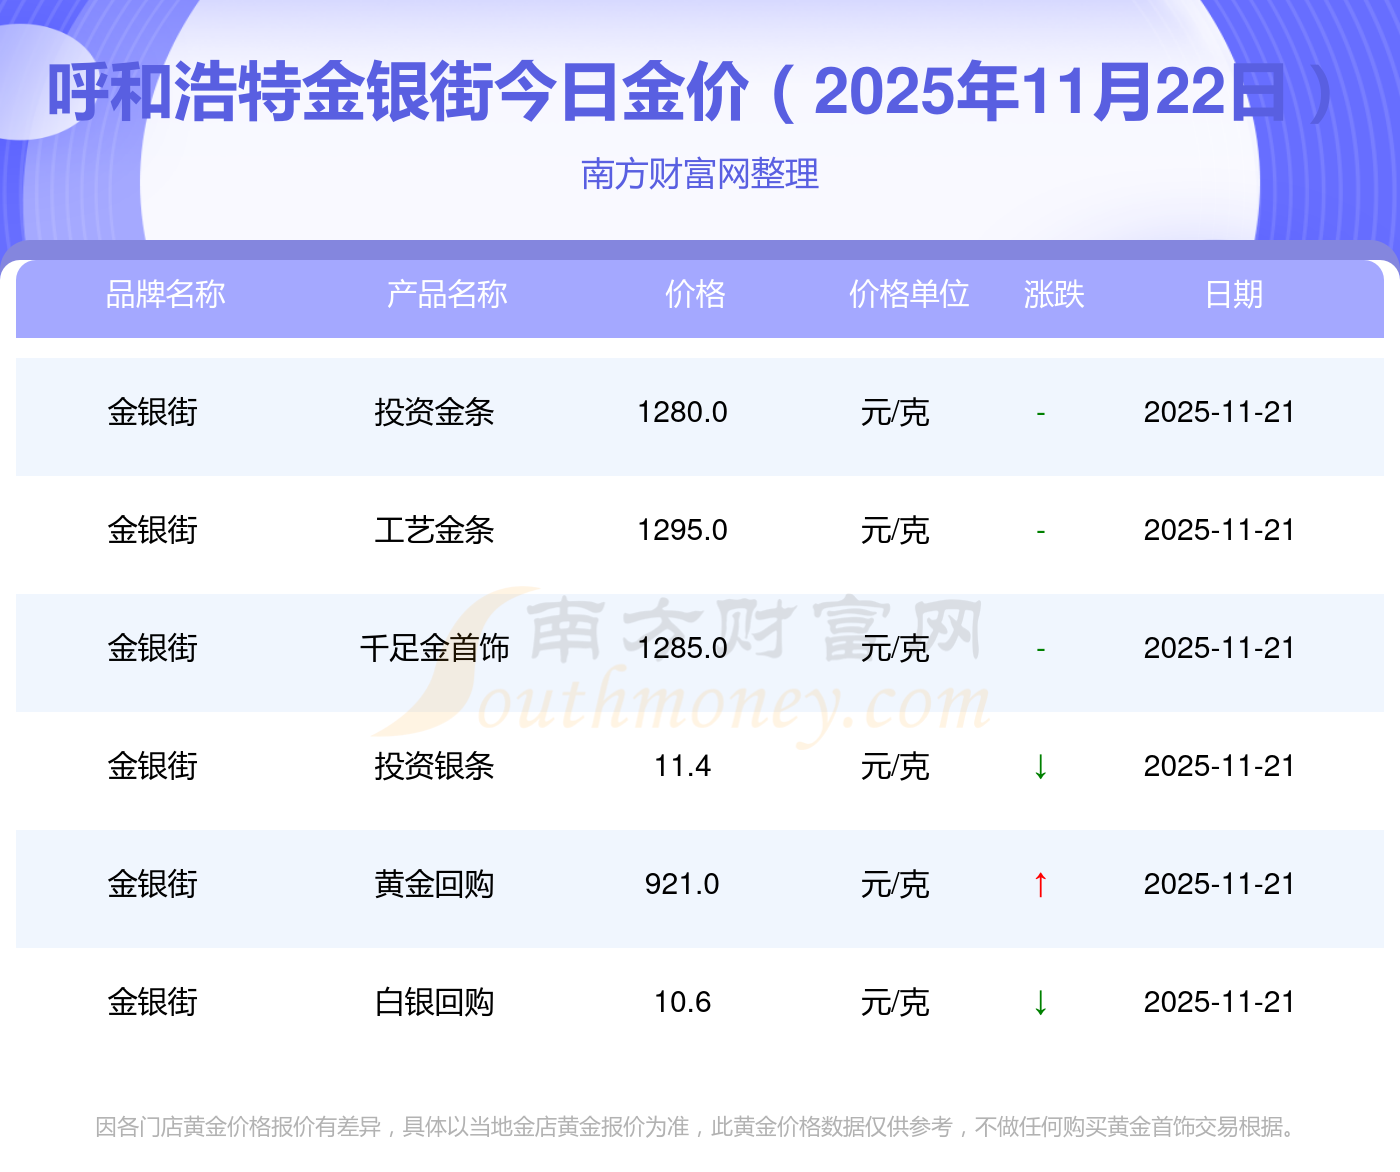1400x1172 pixels.
Task: Click the 1295.0 price of 工艺金条
Action: 683,531
